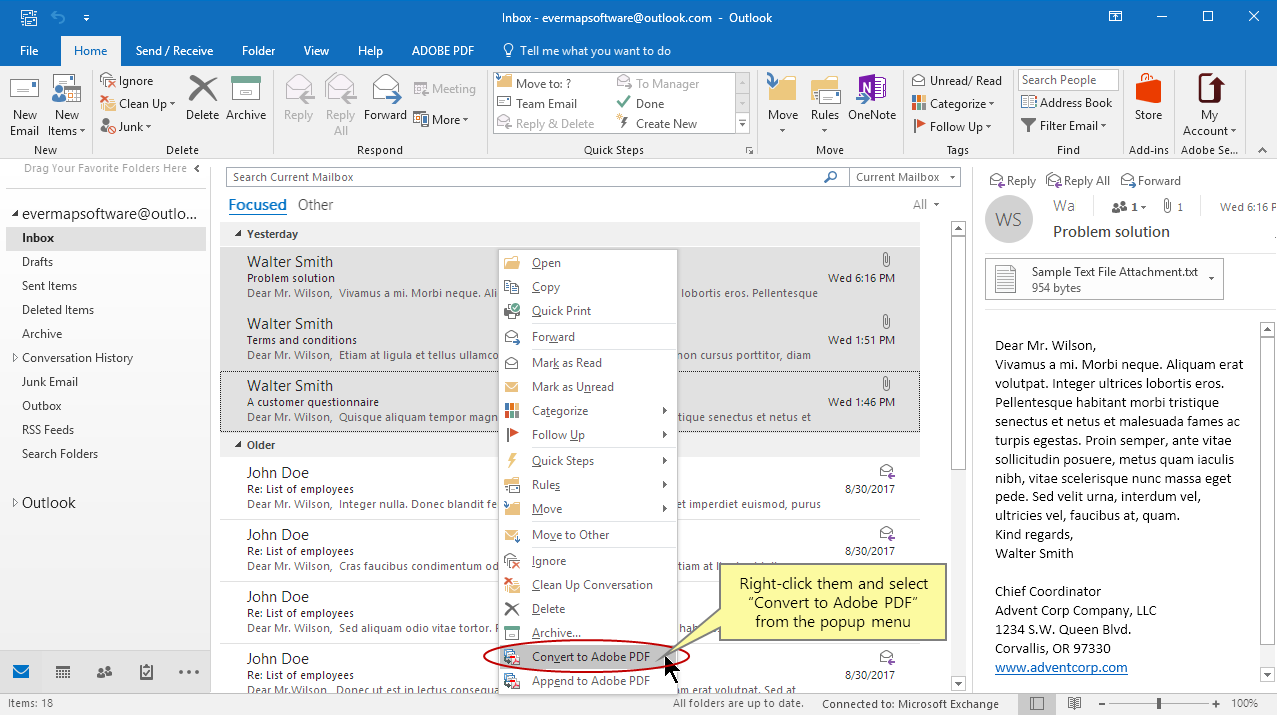The height and width of the screenshot is (720, 1280).
Task: Click the Archive icon in ribbon
Action: tap(246, 90)
